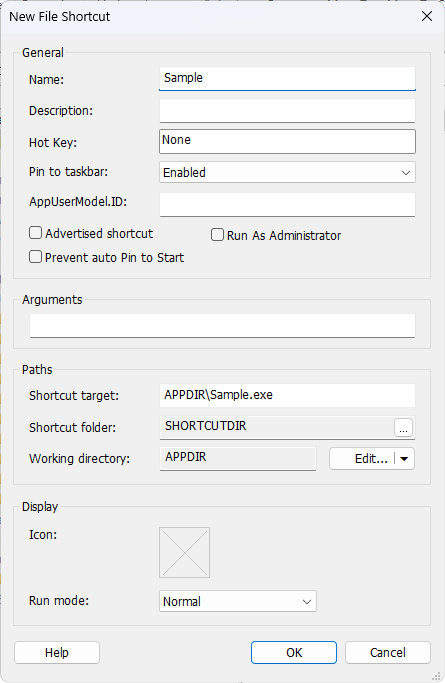The height and width of the screenshot is (683, 445).
Task: Click the Shortcut target field
Action: pos(287,395)
